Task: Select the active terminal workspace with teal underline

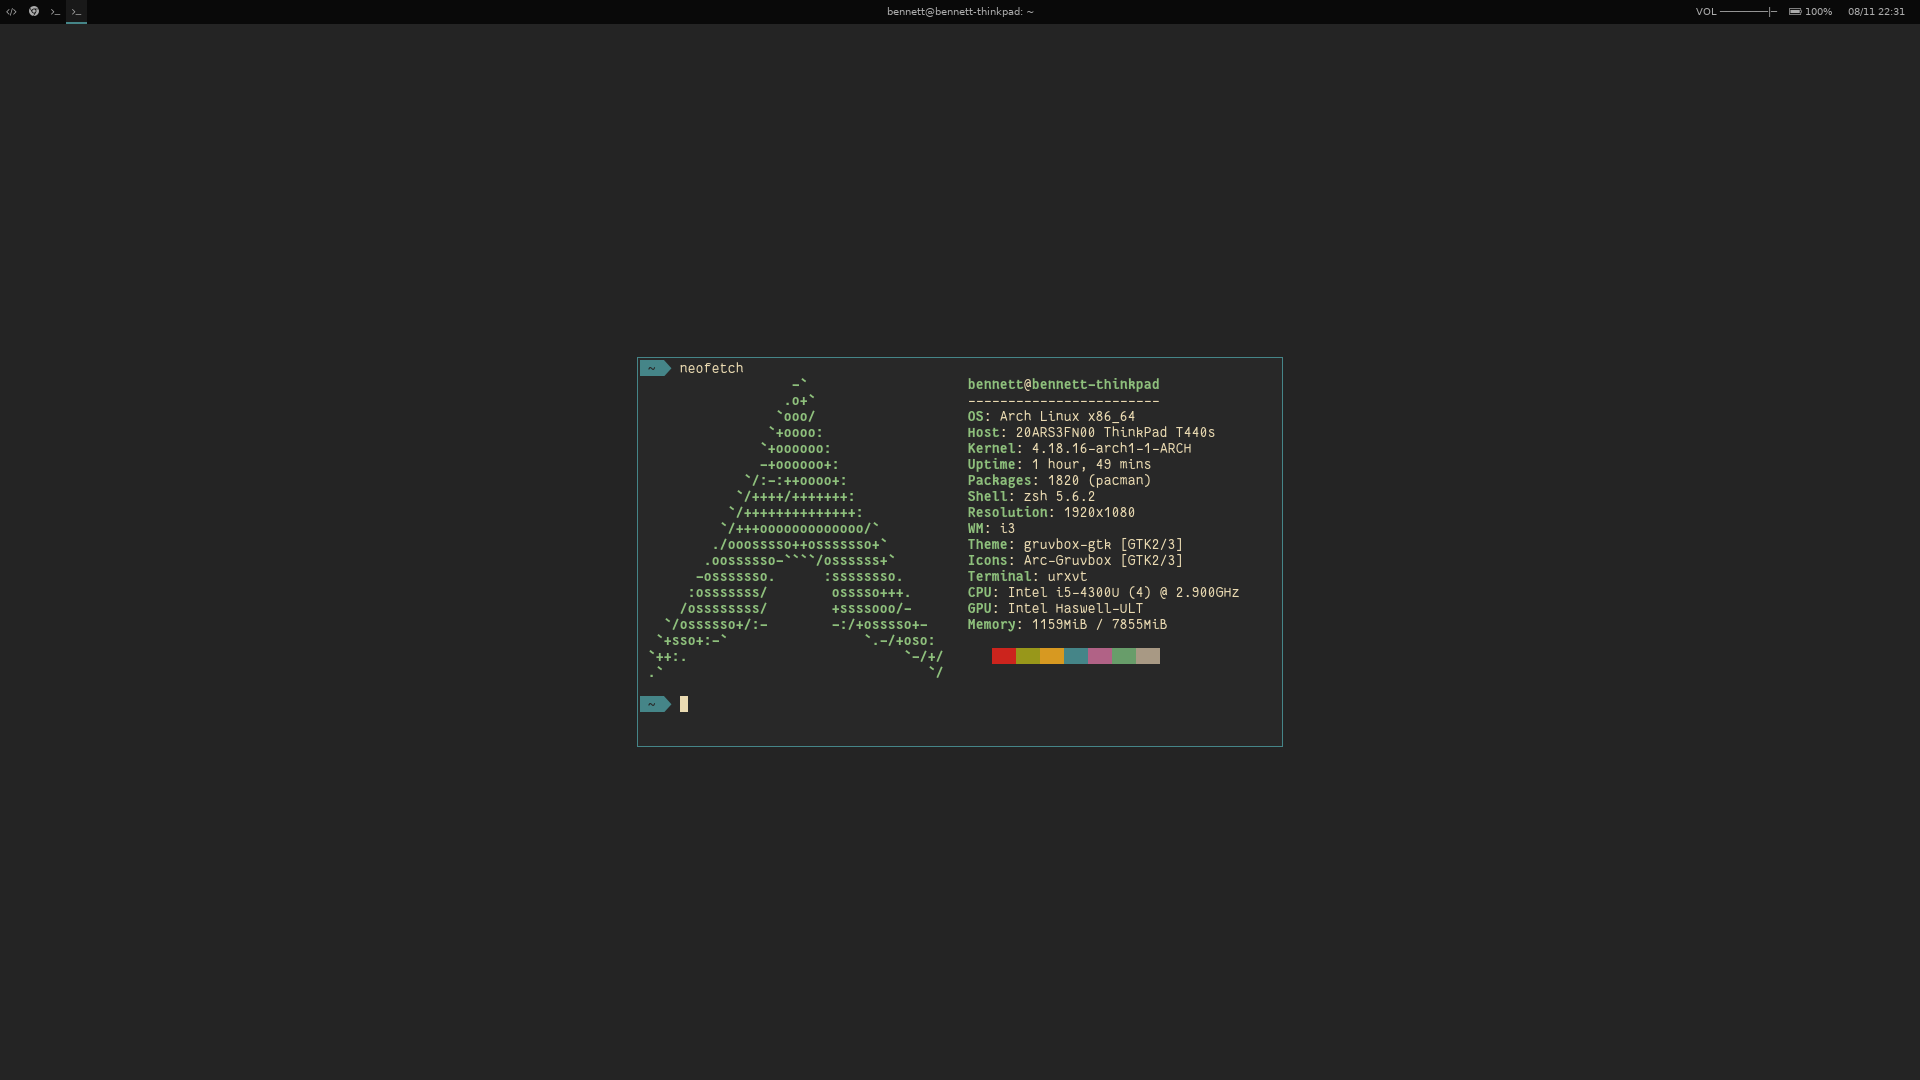Action: 76,12
